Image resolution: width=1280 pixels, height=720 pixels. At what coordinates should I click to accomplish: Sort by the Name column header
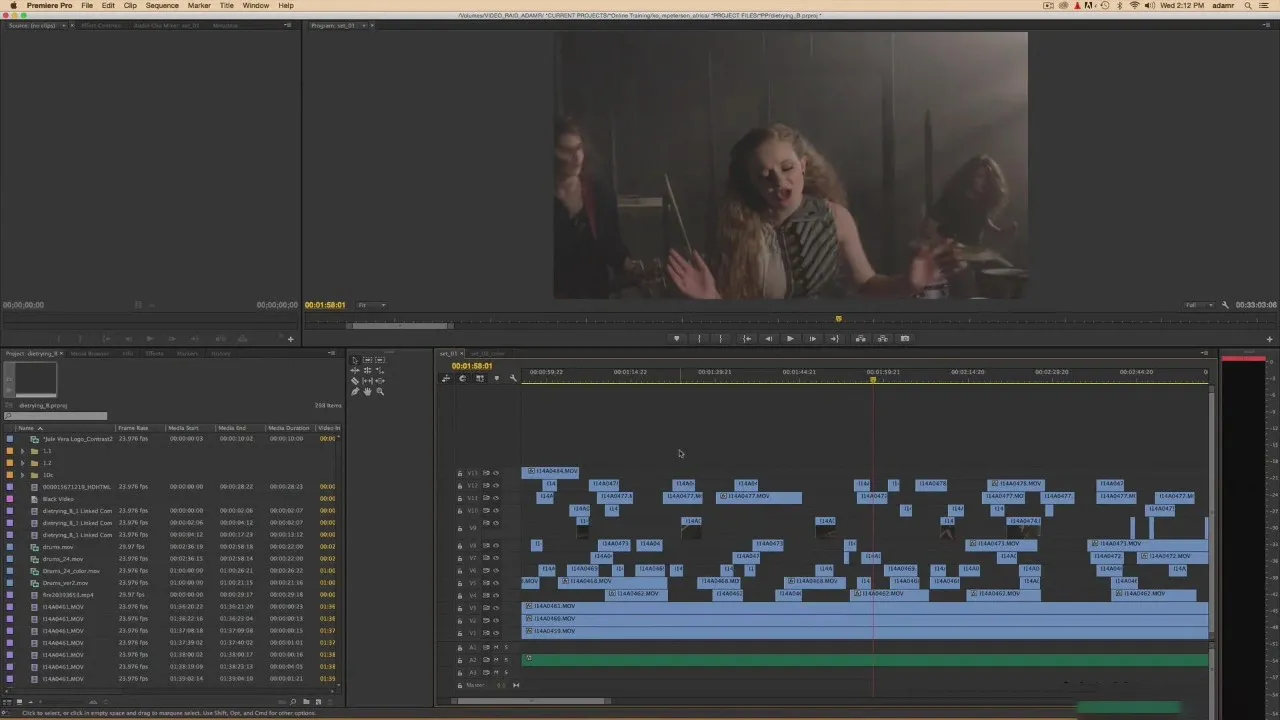point(26,428)
